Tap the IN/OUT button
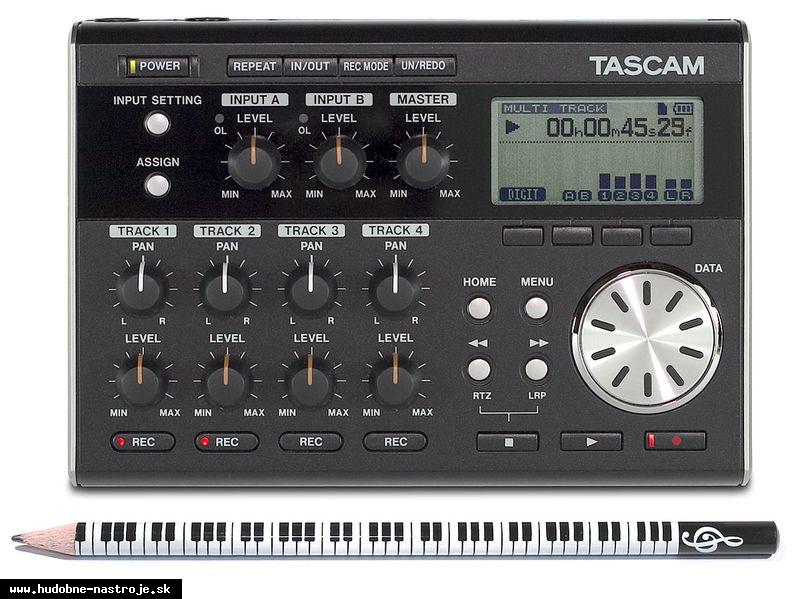Screen dimensions: 800x599 [310, 66]
